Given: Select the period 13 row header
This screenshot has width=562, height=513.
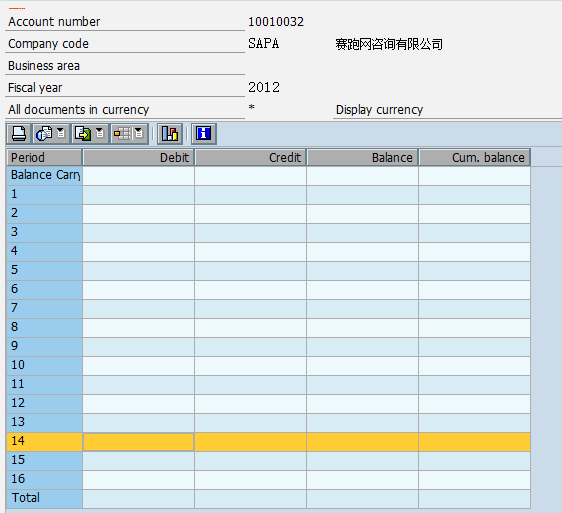Looking at the screenshot, I should click(x=44, y=422).
